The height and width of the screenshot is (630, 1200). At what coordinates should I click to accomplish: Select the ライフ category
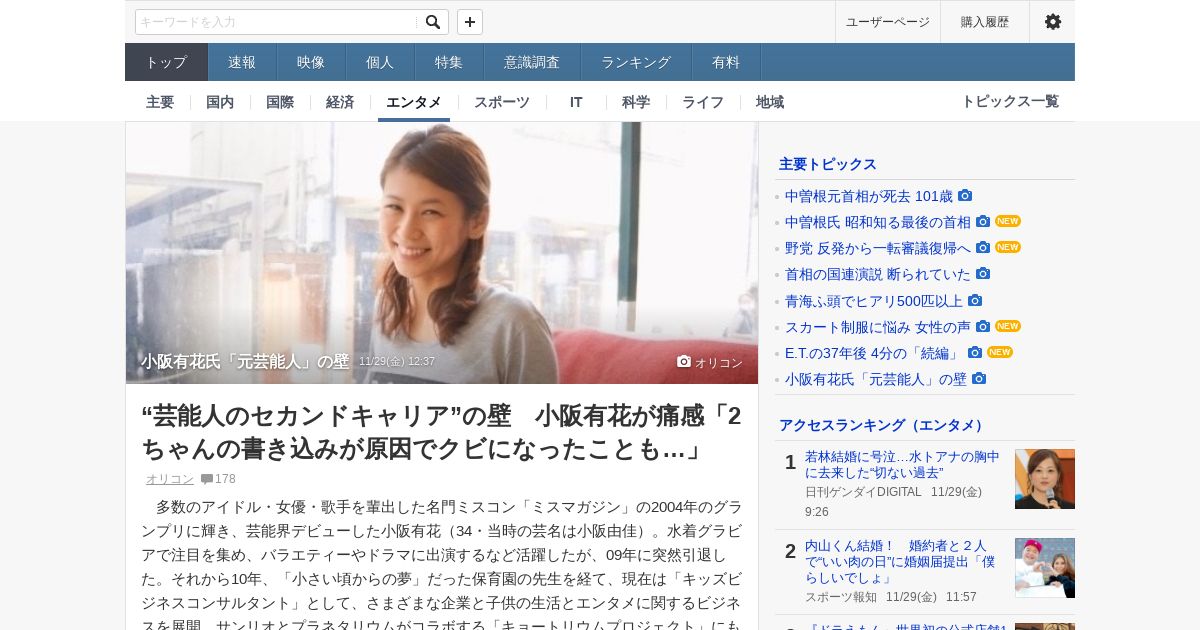(703, 102)
